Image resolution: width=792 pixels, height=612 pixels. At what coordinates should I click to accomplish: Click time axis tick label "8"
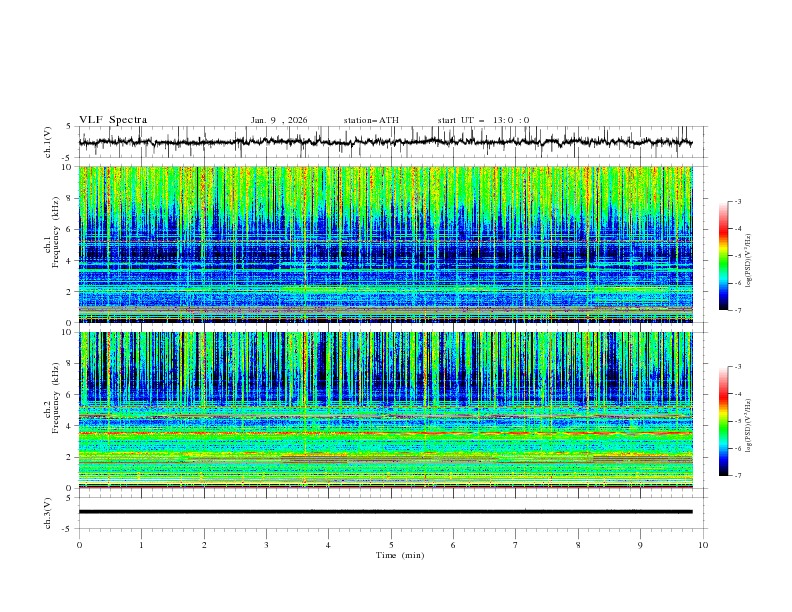point(578,545)
